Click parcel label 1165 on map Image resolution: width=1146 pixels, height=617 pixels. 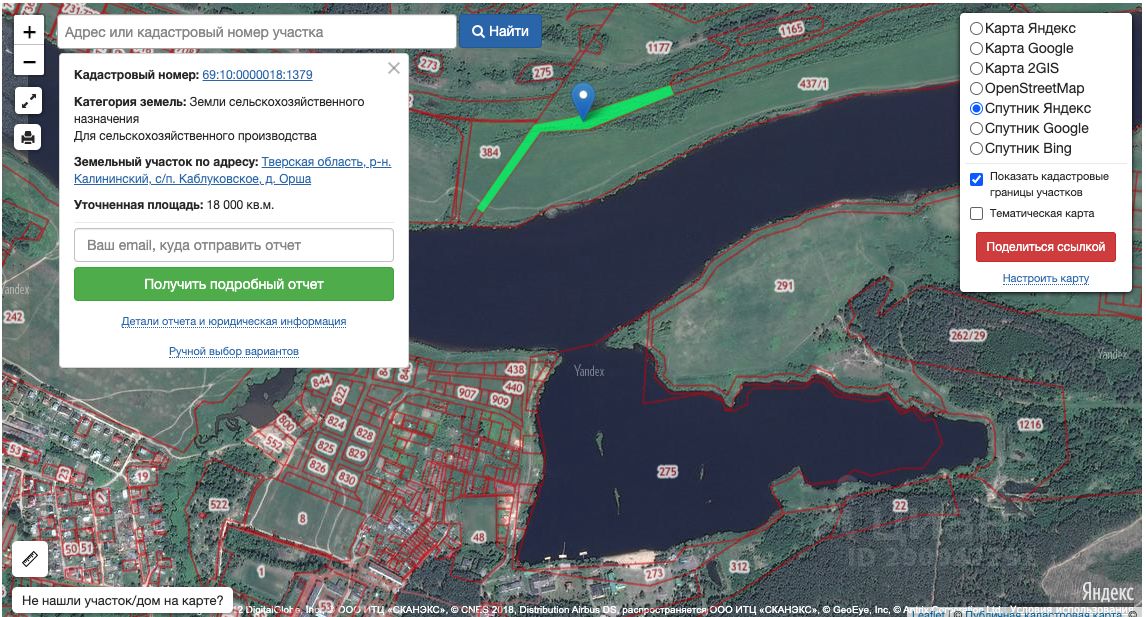tap(792, 29)
